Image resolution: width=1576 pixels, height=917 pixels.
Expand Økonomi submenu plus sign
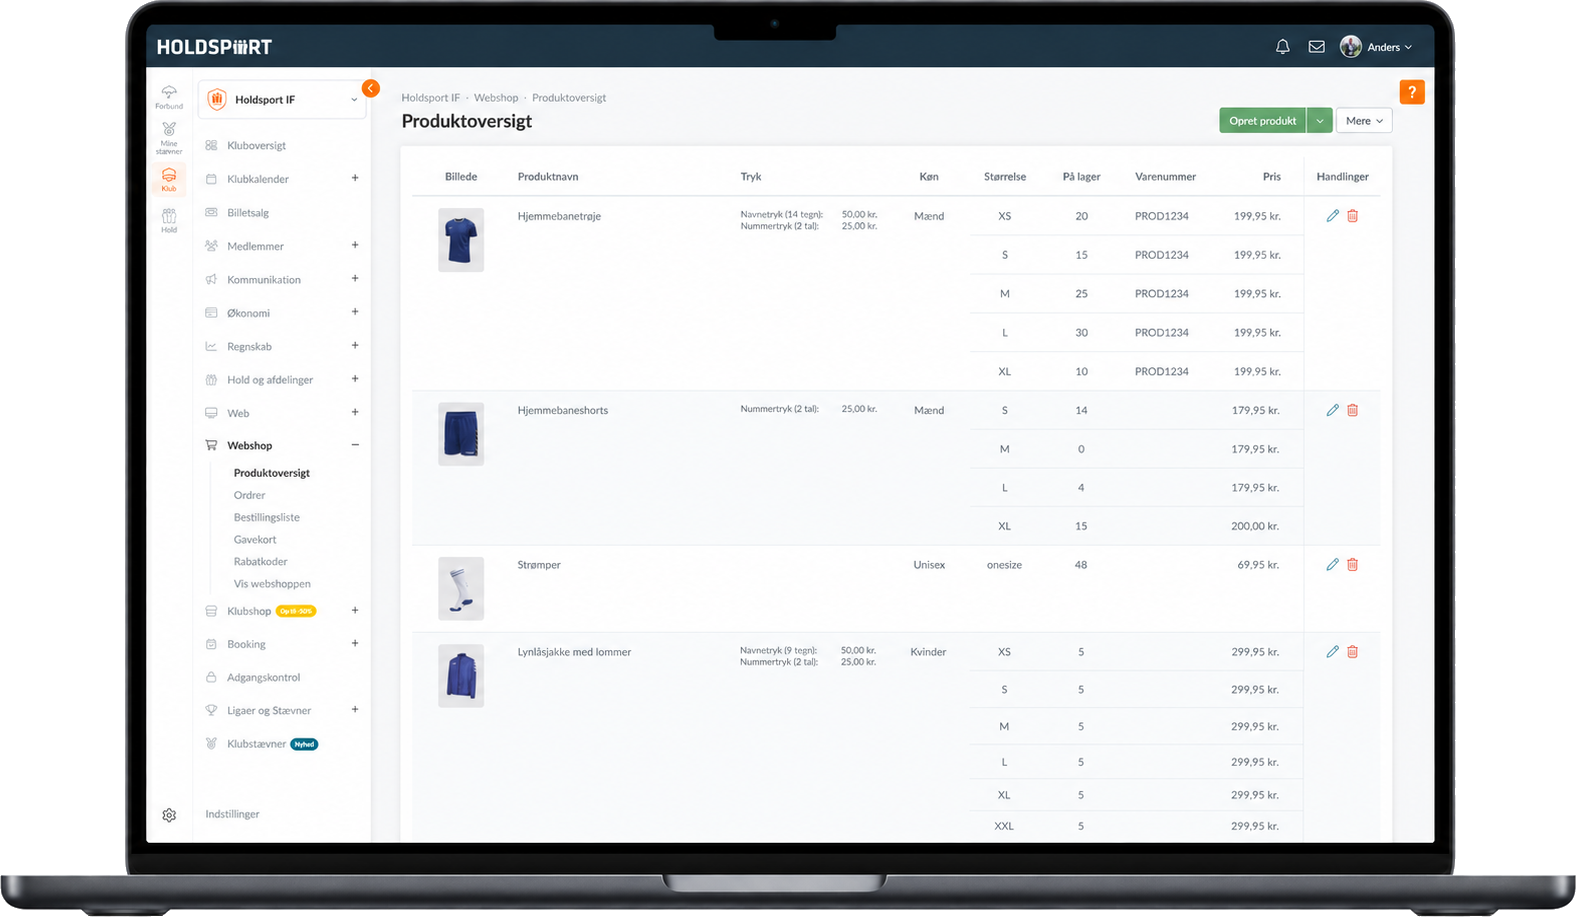click(x=355, y=312)
